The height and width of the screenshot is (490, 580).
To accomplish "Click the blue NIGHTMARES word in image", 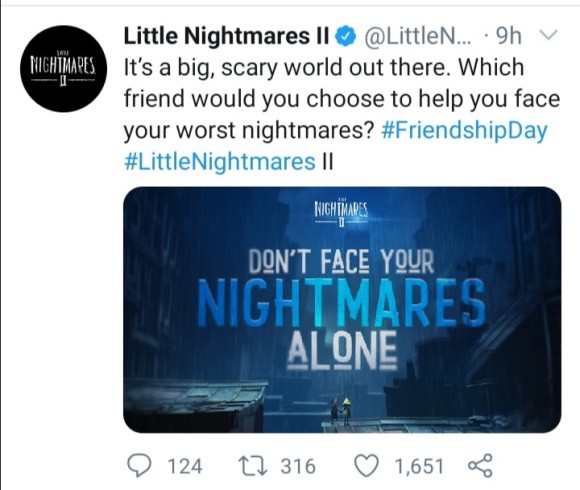I will 341,303.
